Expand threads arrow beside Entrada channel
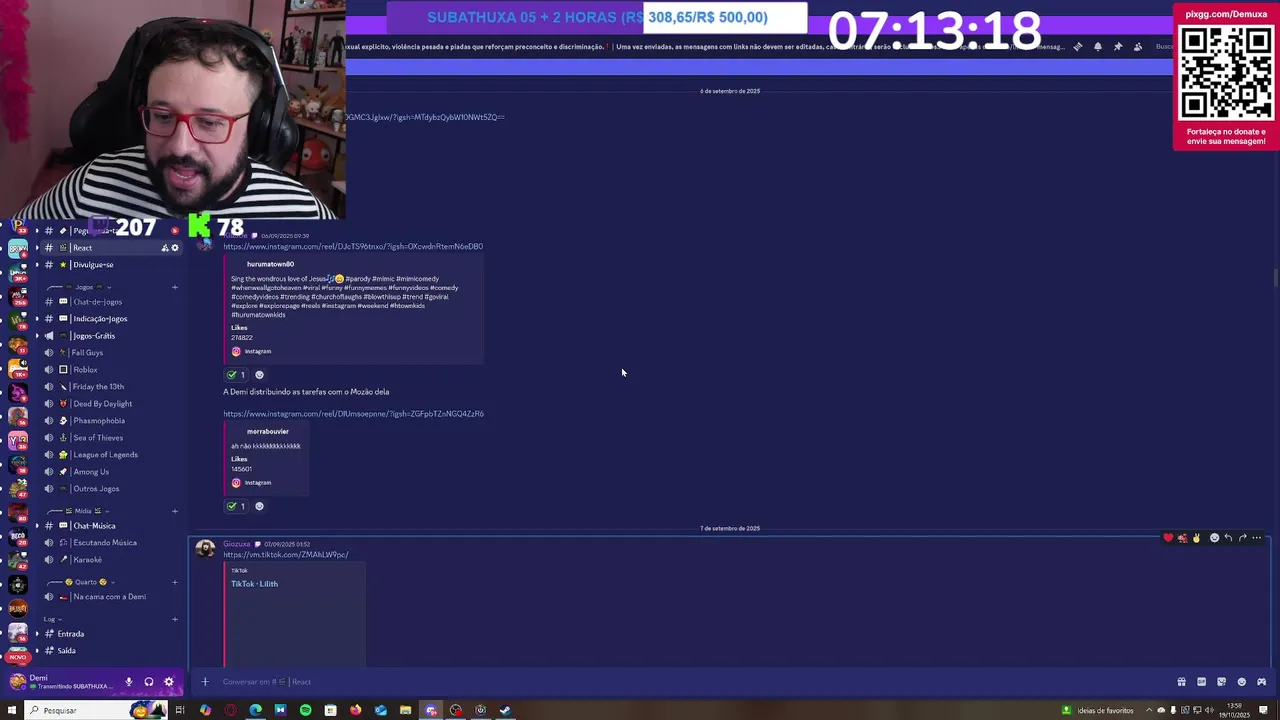The width and height of the screenshot is (1280, 720). click(37, 634)
